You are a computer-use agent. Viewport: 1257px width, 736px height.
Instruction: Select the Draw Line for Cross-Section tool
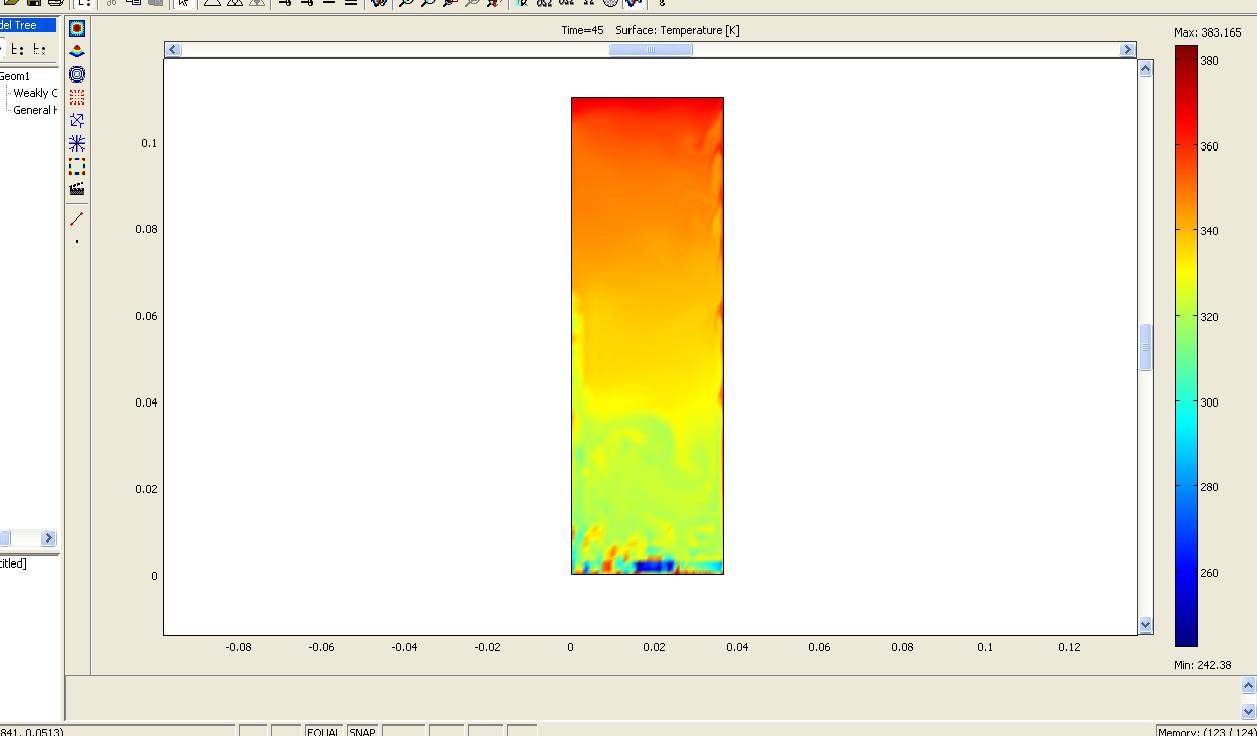[77, 218]
